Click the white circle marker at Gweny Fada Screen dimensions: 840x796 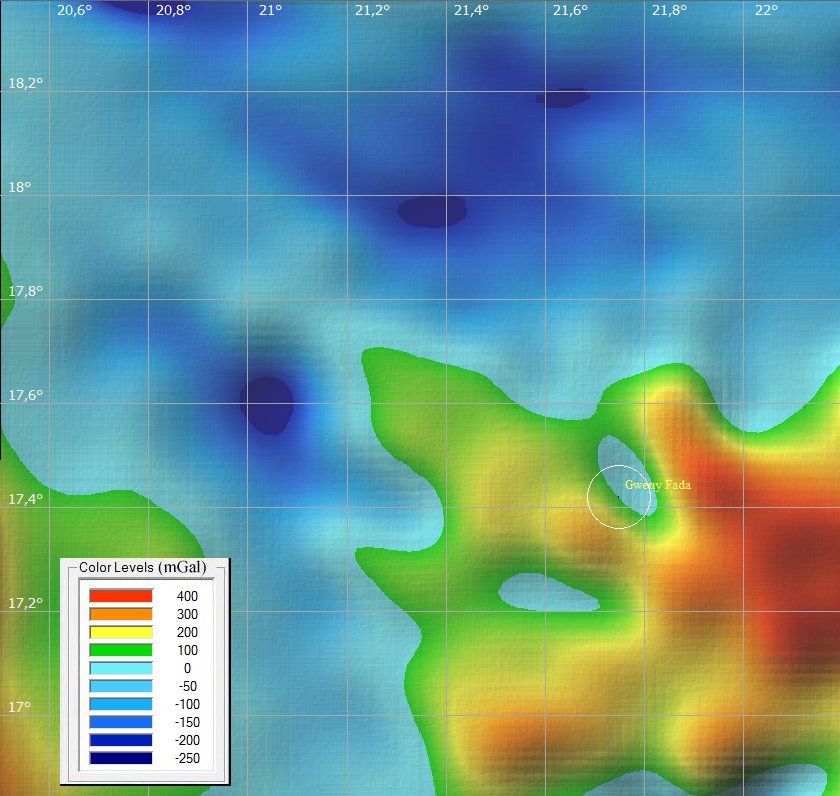coord(619,497)
